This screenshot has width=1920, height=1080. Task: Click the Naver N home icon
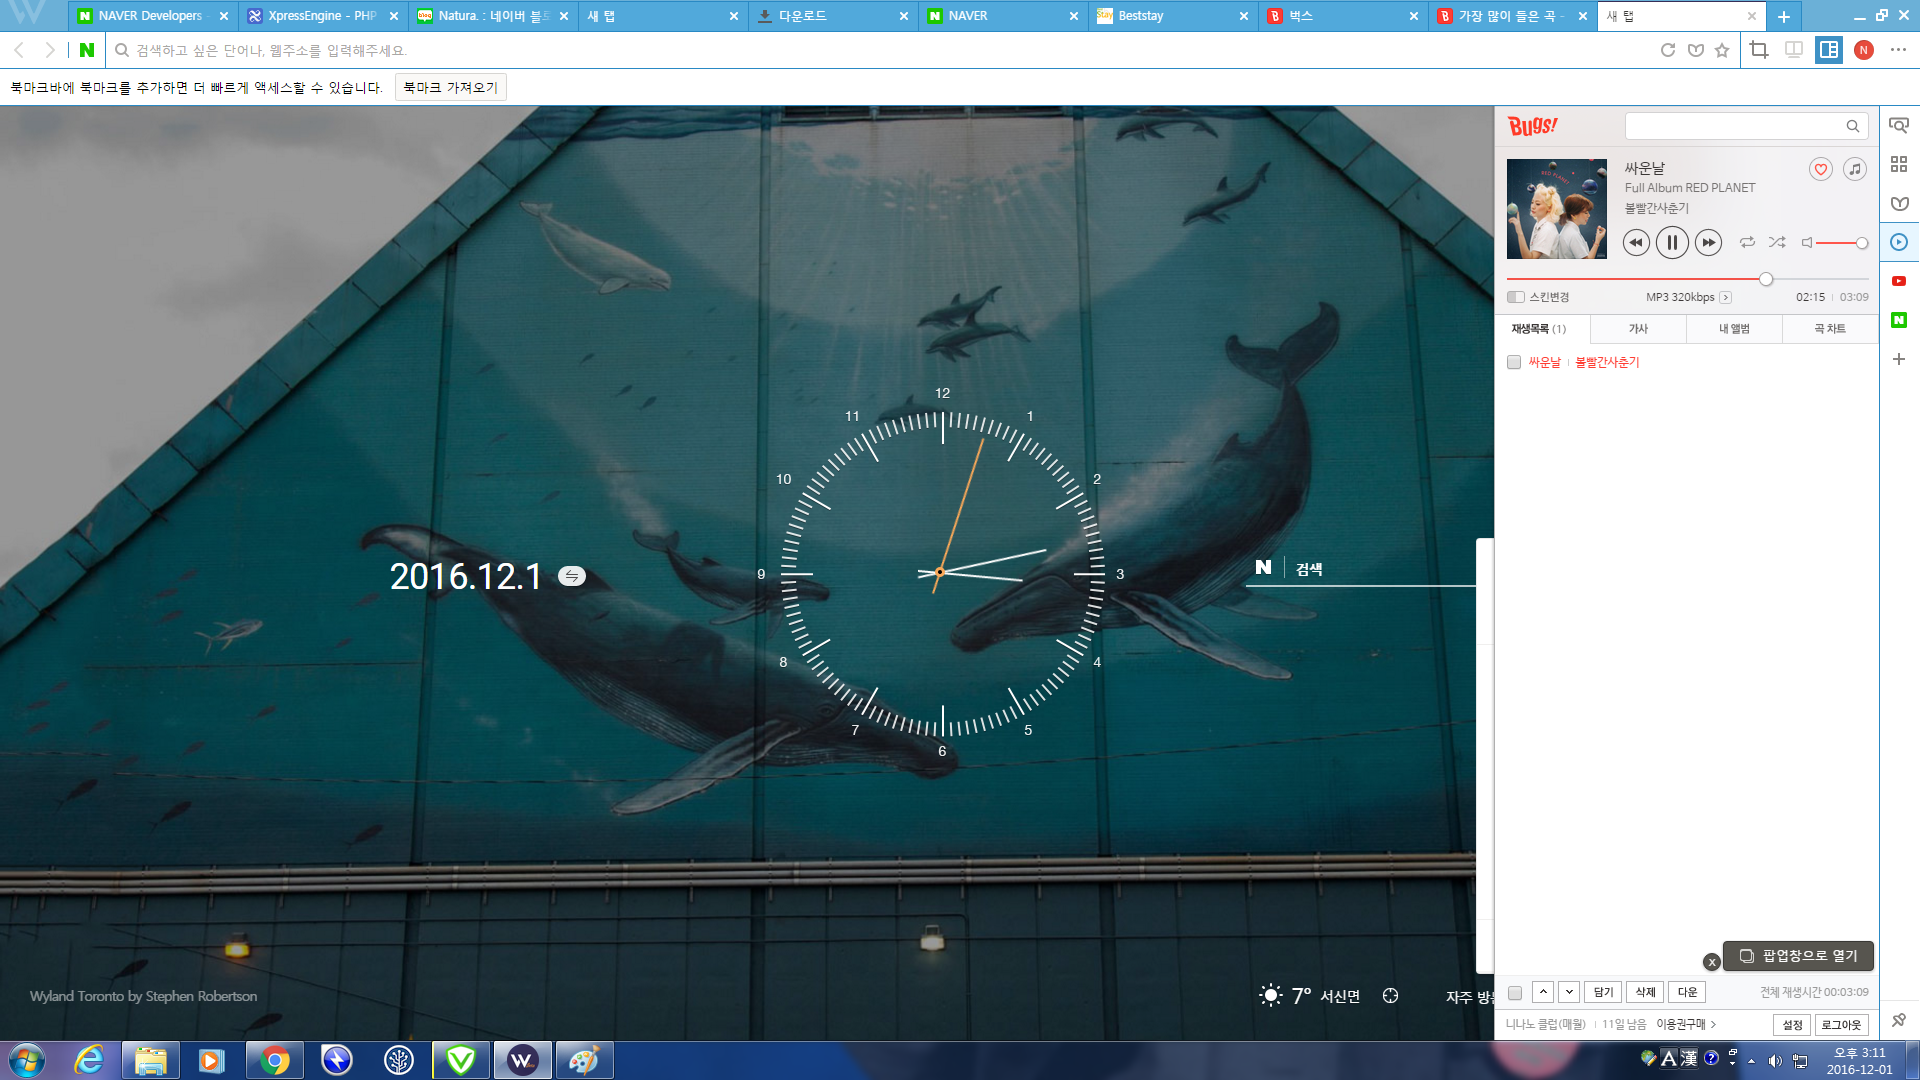pos(87,50)
